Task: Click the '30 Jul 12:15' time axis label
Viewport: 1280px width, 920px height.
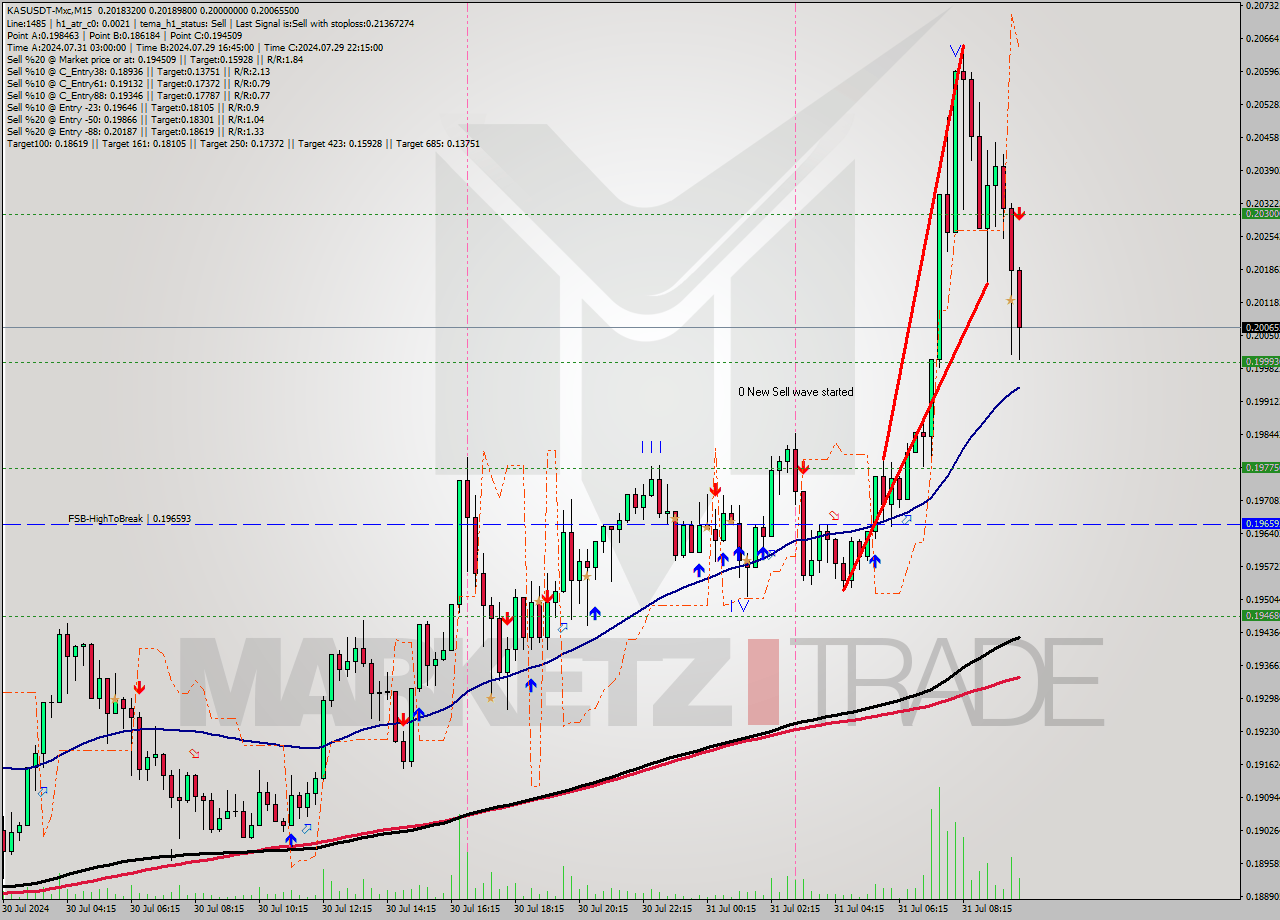Action: click(347, 910)
